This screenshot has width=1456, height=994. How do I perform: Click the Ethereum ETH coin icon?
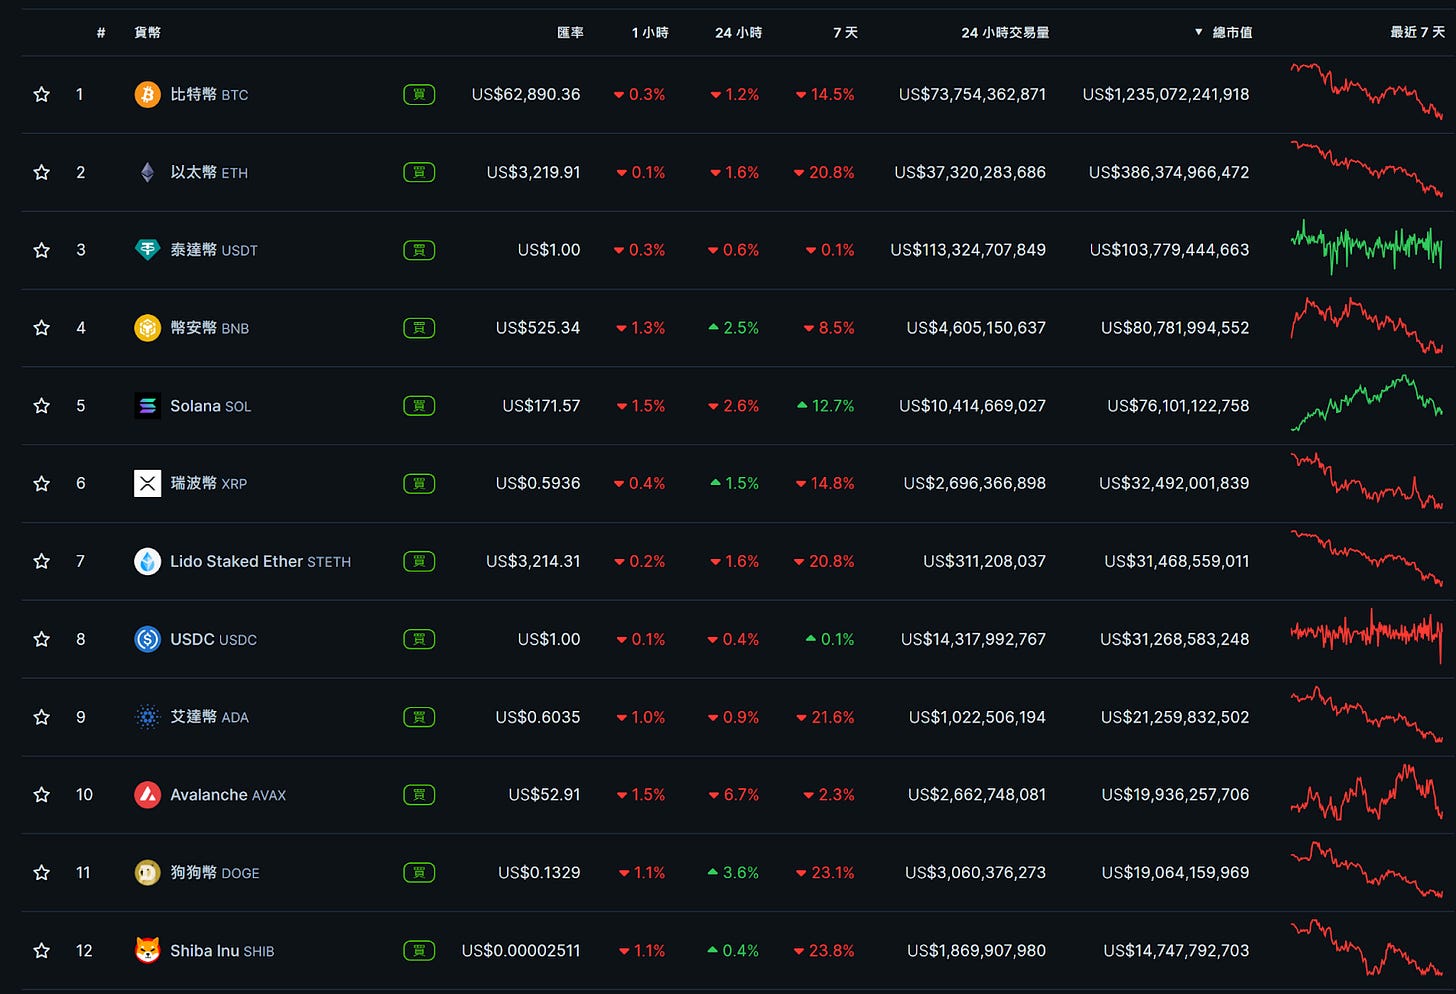click(147, 172)
